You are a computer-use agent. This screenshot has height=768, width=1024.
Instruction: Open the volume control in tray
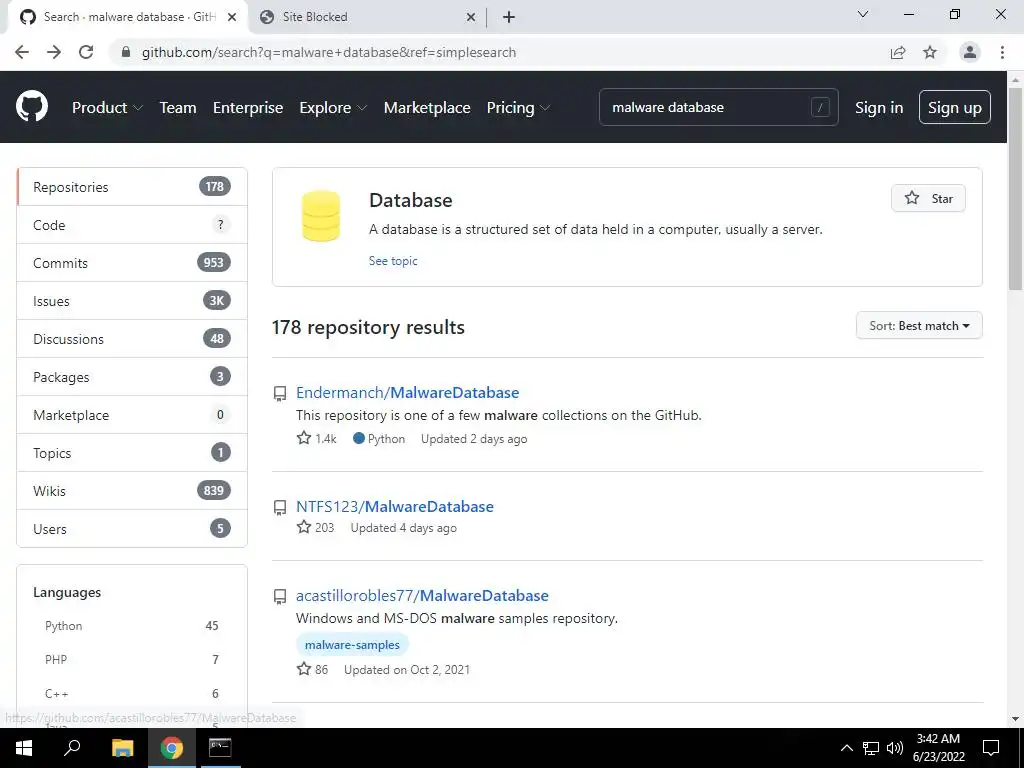tap(895, 748)
